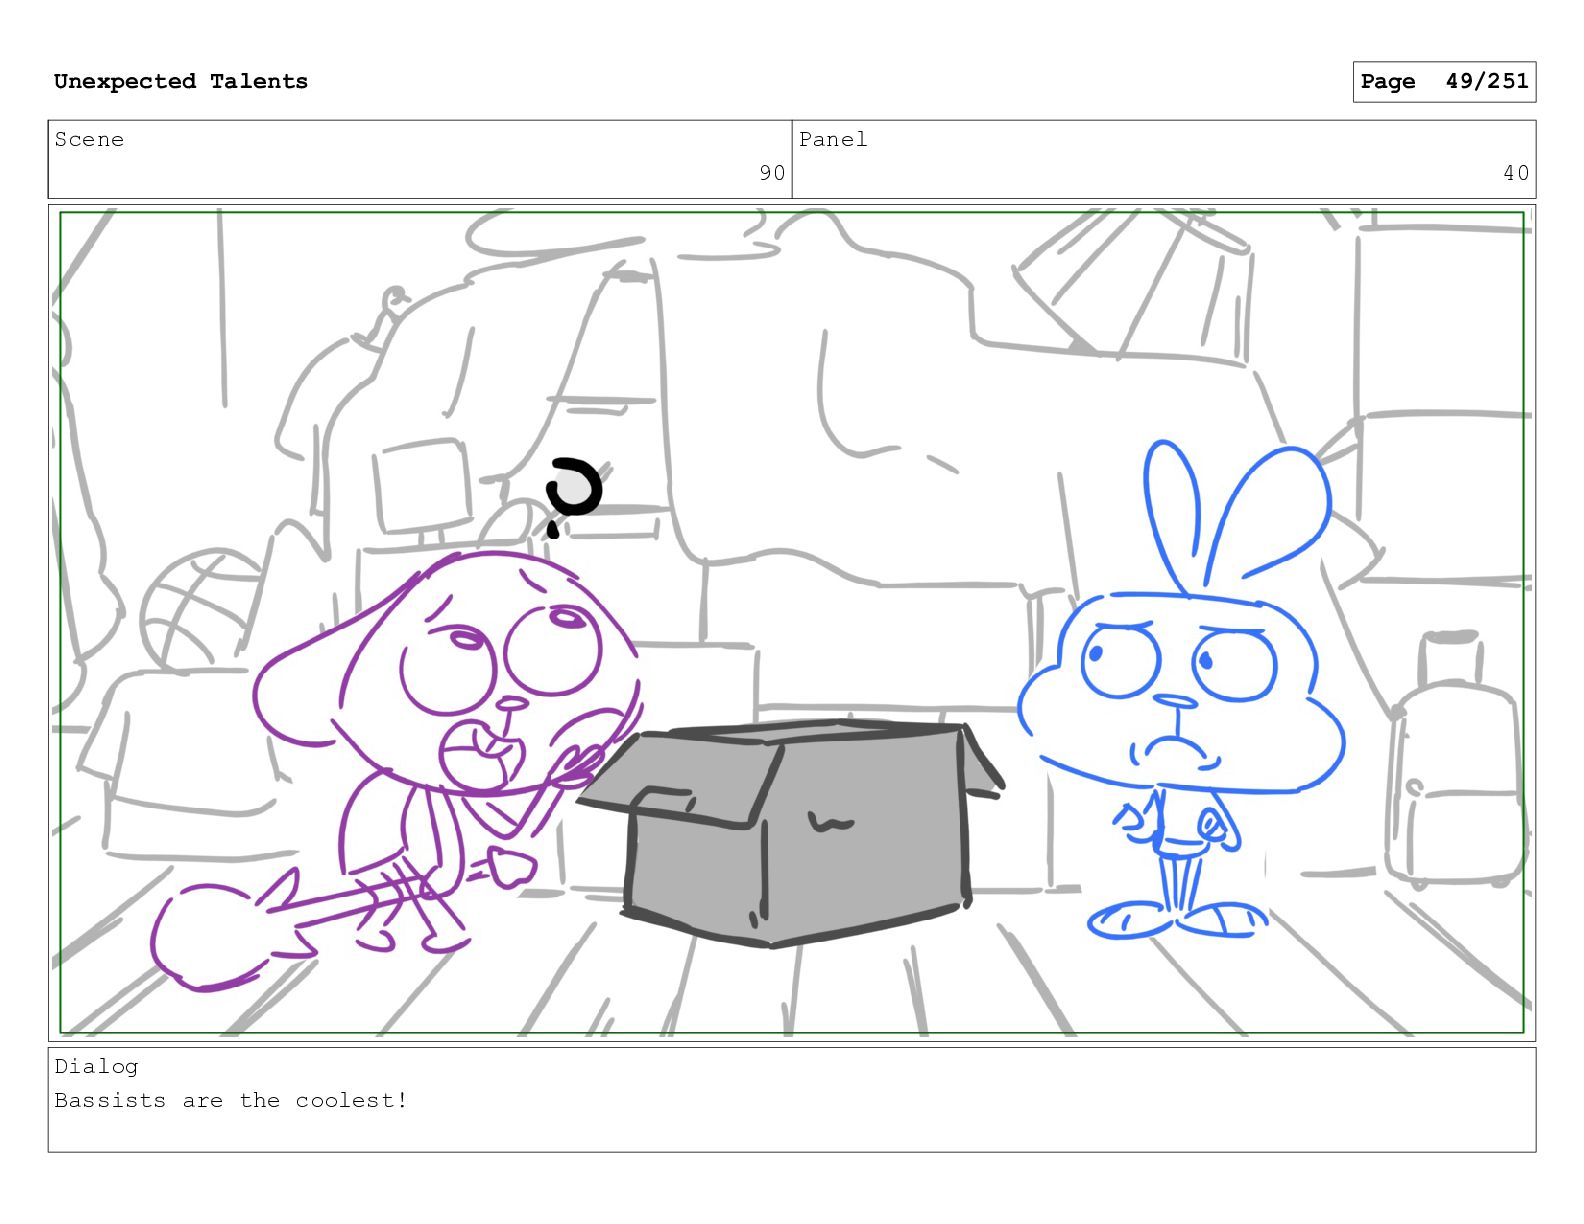
Task: Click the 'Scene' label
Action: tap(89, 139)
